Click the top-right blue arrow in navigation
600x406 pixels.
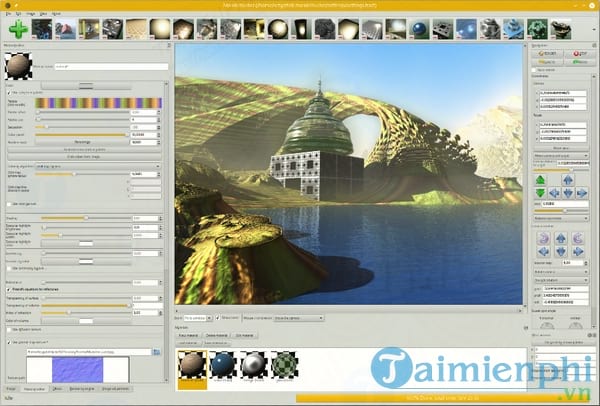568,181
